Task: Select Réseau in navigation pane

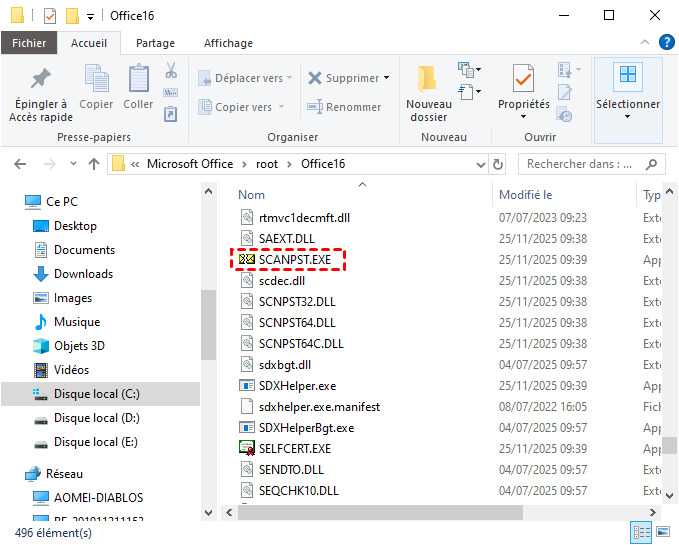Action: click(x=54, y=474)
